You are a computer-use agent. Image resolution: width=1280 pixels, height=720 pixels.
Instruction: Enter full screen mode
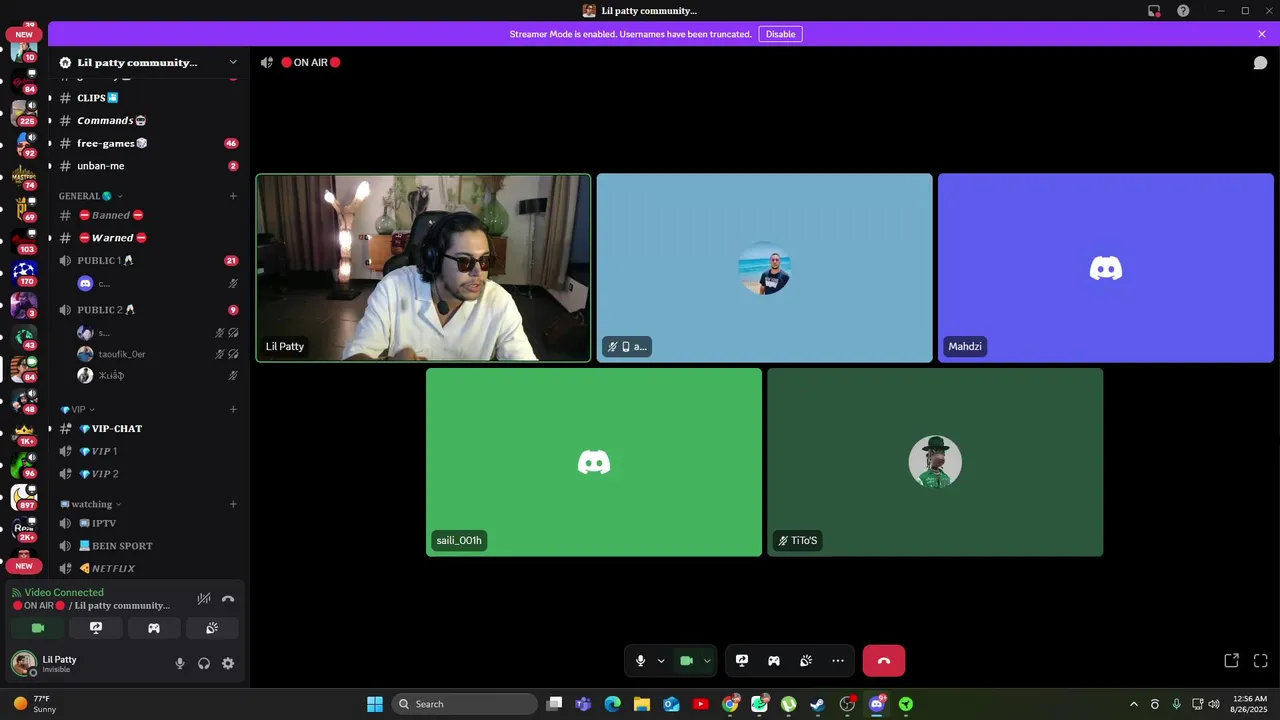1261,661
